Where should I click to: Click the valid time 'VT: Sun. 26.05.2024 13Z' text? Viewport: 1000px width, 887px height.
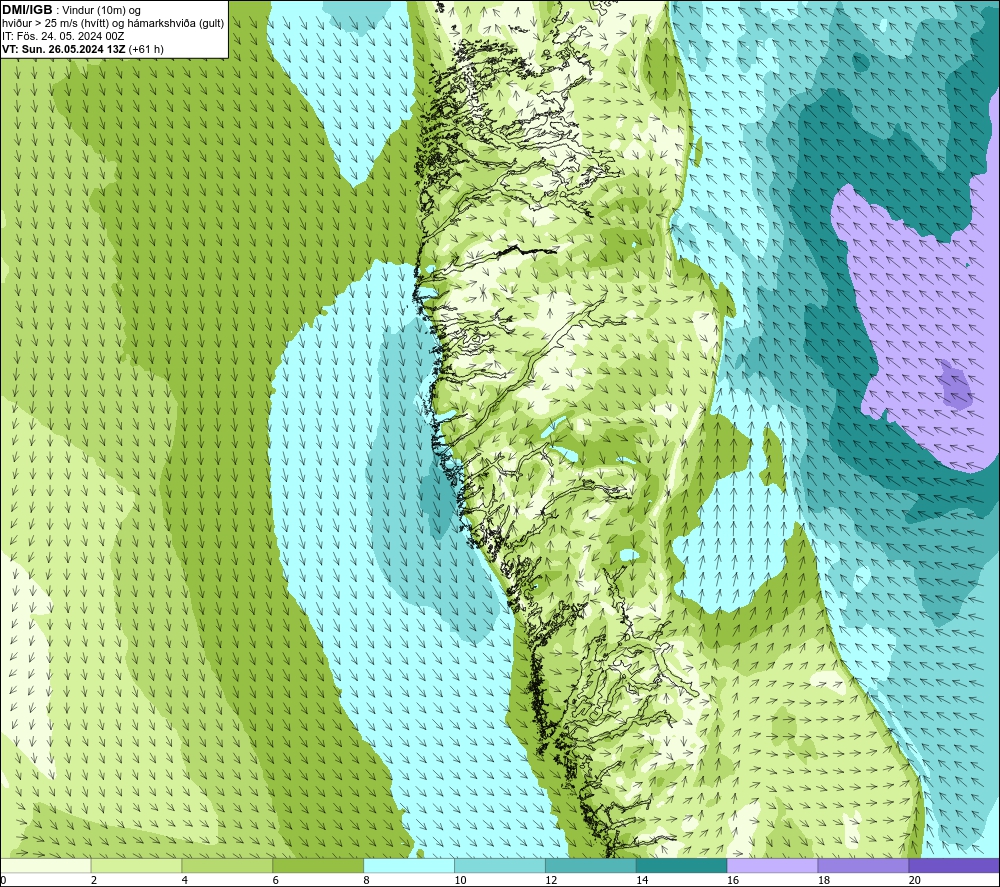[x=64, y=49]
